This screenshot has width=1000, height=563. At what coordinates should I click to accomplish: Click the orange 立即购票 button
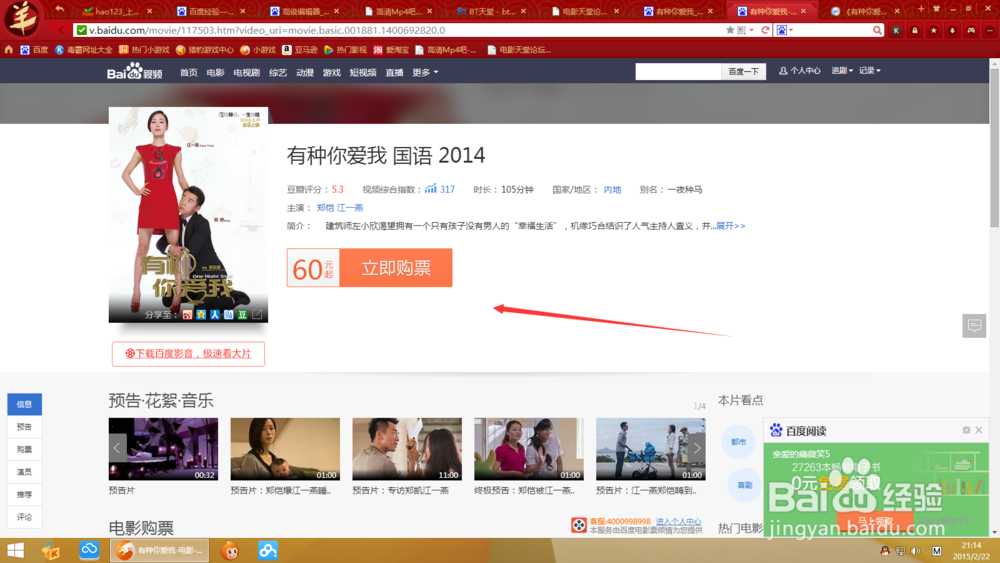tap(396, 268)
